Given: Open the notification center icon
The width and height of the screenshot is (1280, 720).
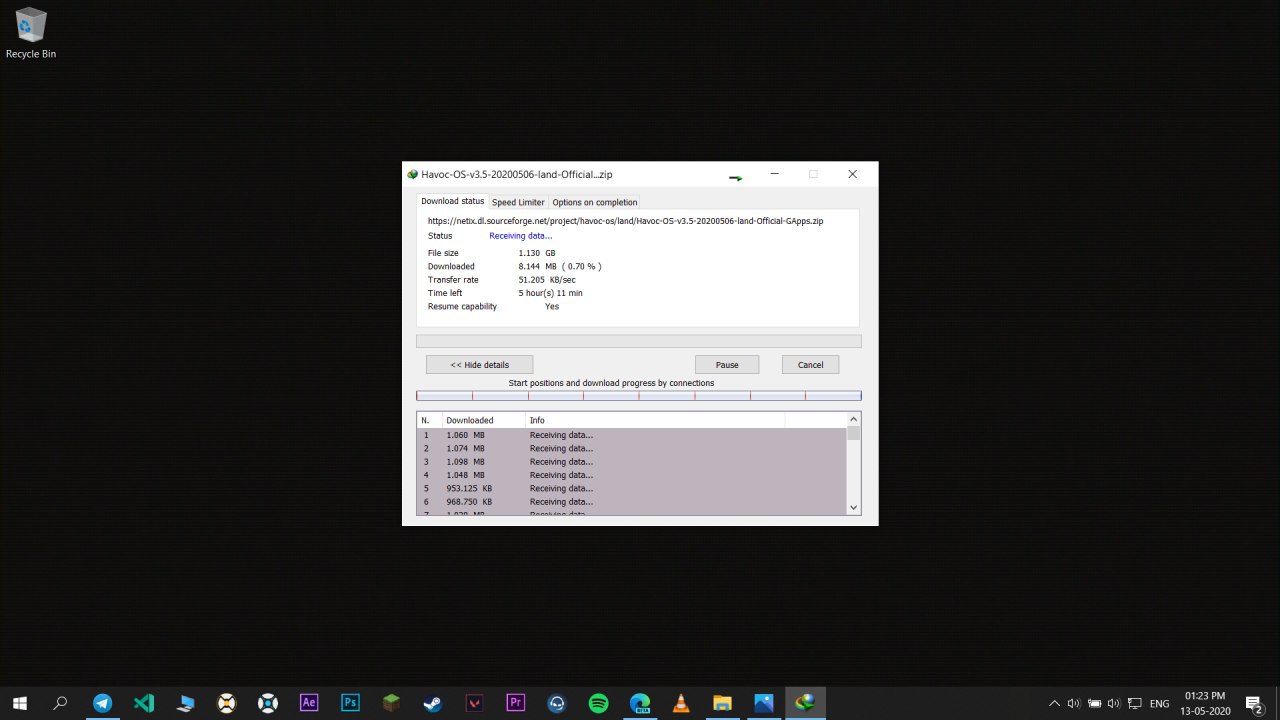Looking at the screenshot, I should click(1253, 703).
